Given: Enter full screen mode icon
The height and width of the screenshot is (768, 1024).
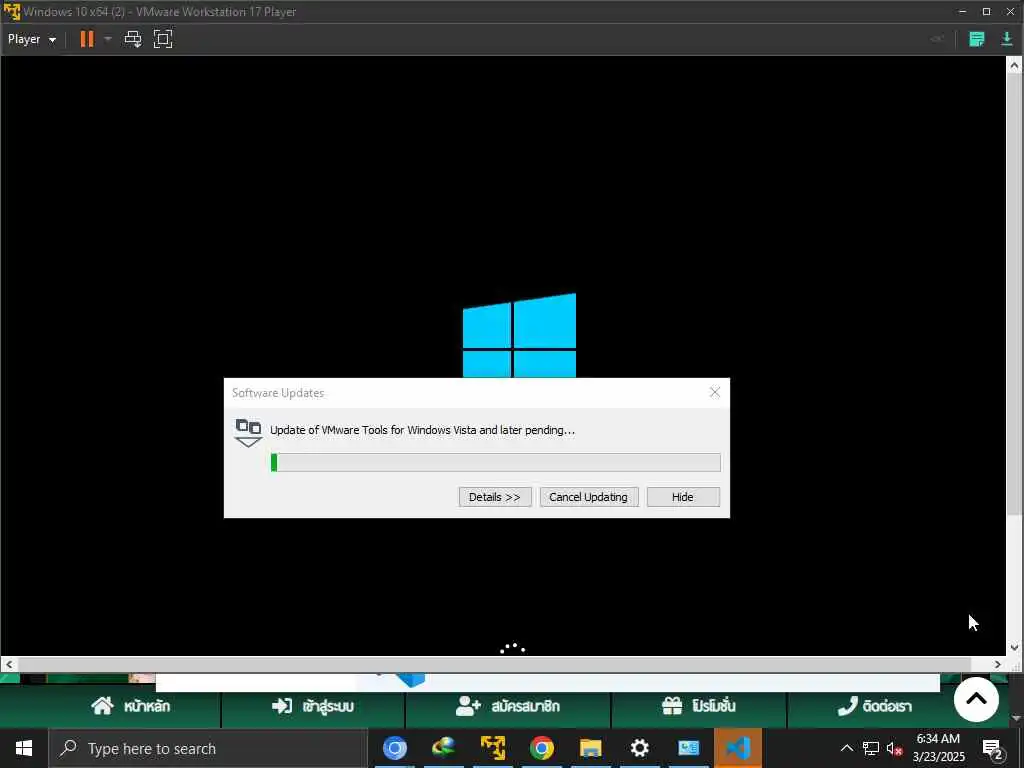Looking at the screenshot, I should pos(163,39).
